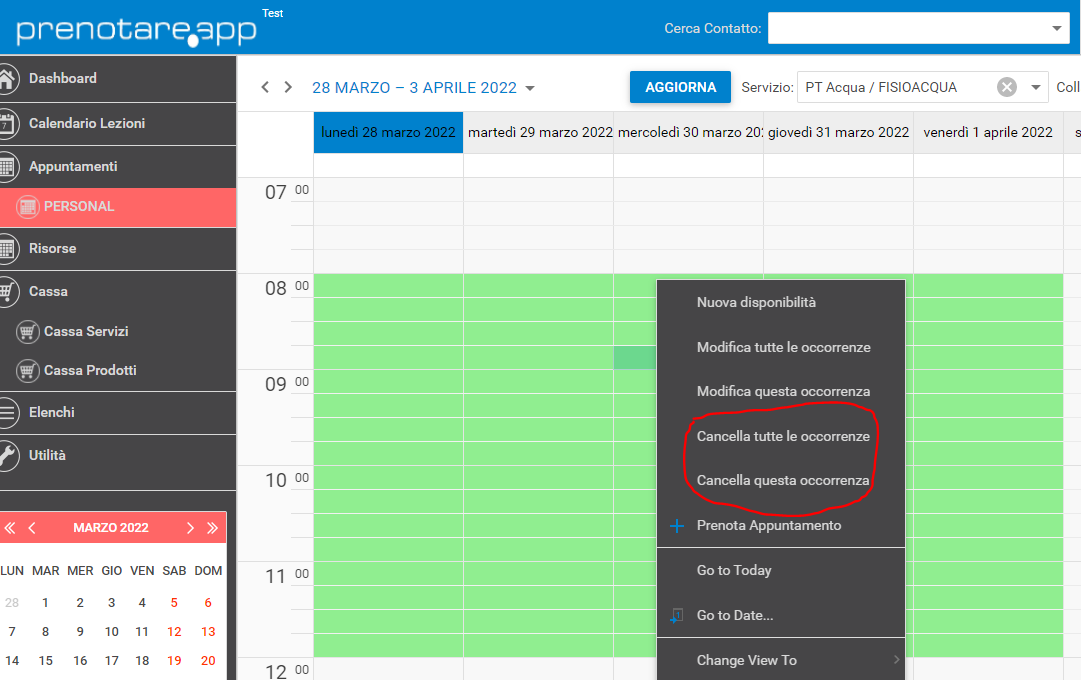Select Modifica questa occorrenza

[x=782, y=391]
